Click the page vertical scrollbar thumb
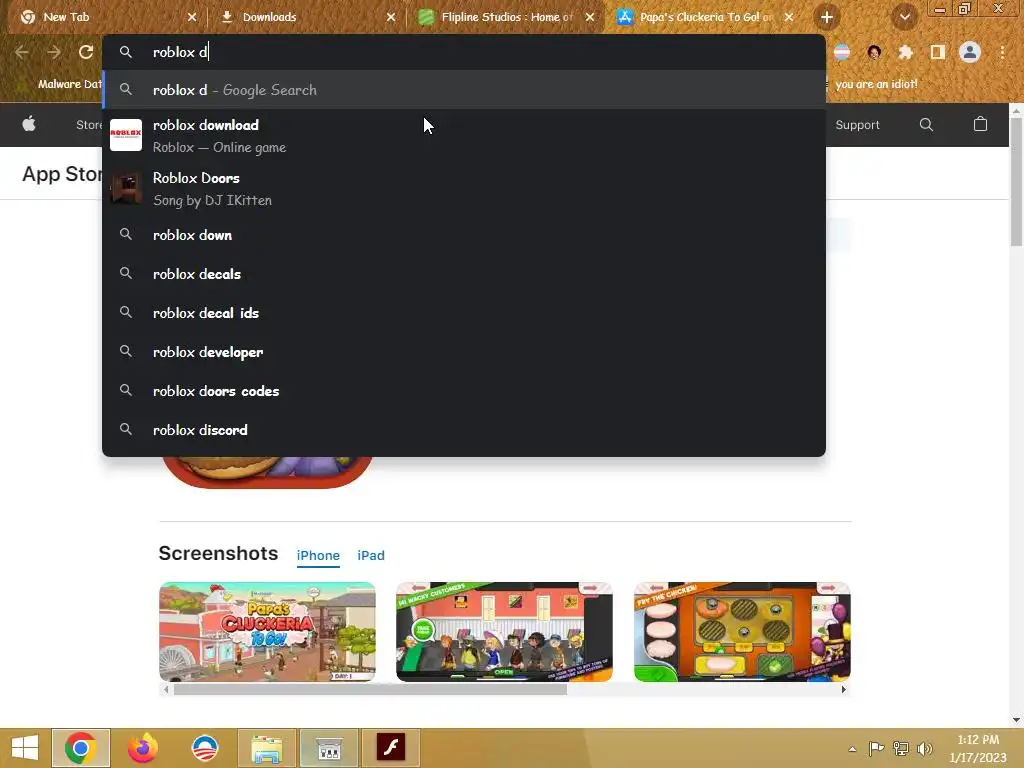The height and width of the screenshot is (768, 1024). point(1016,183)
